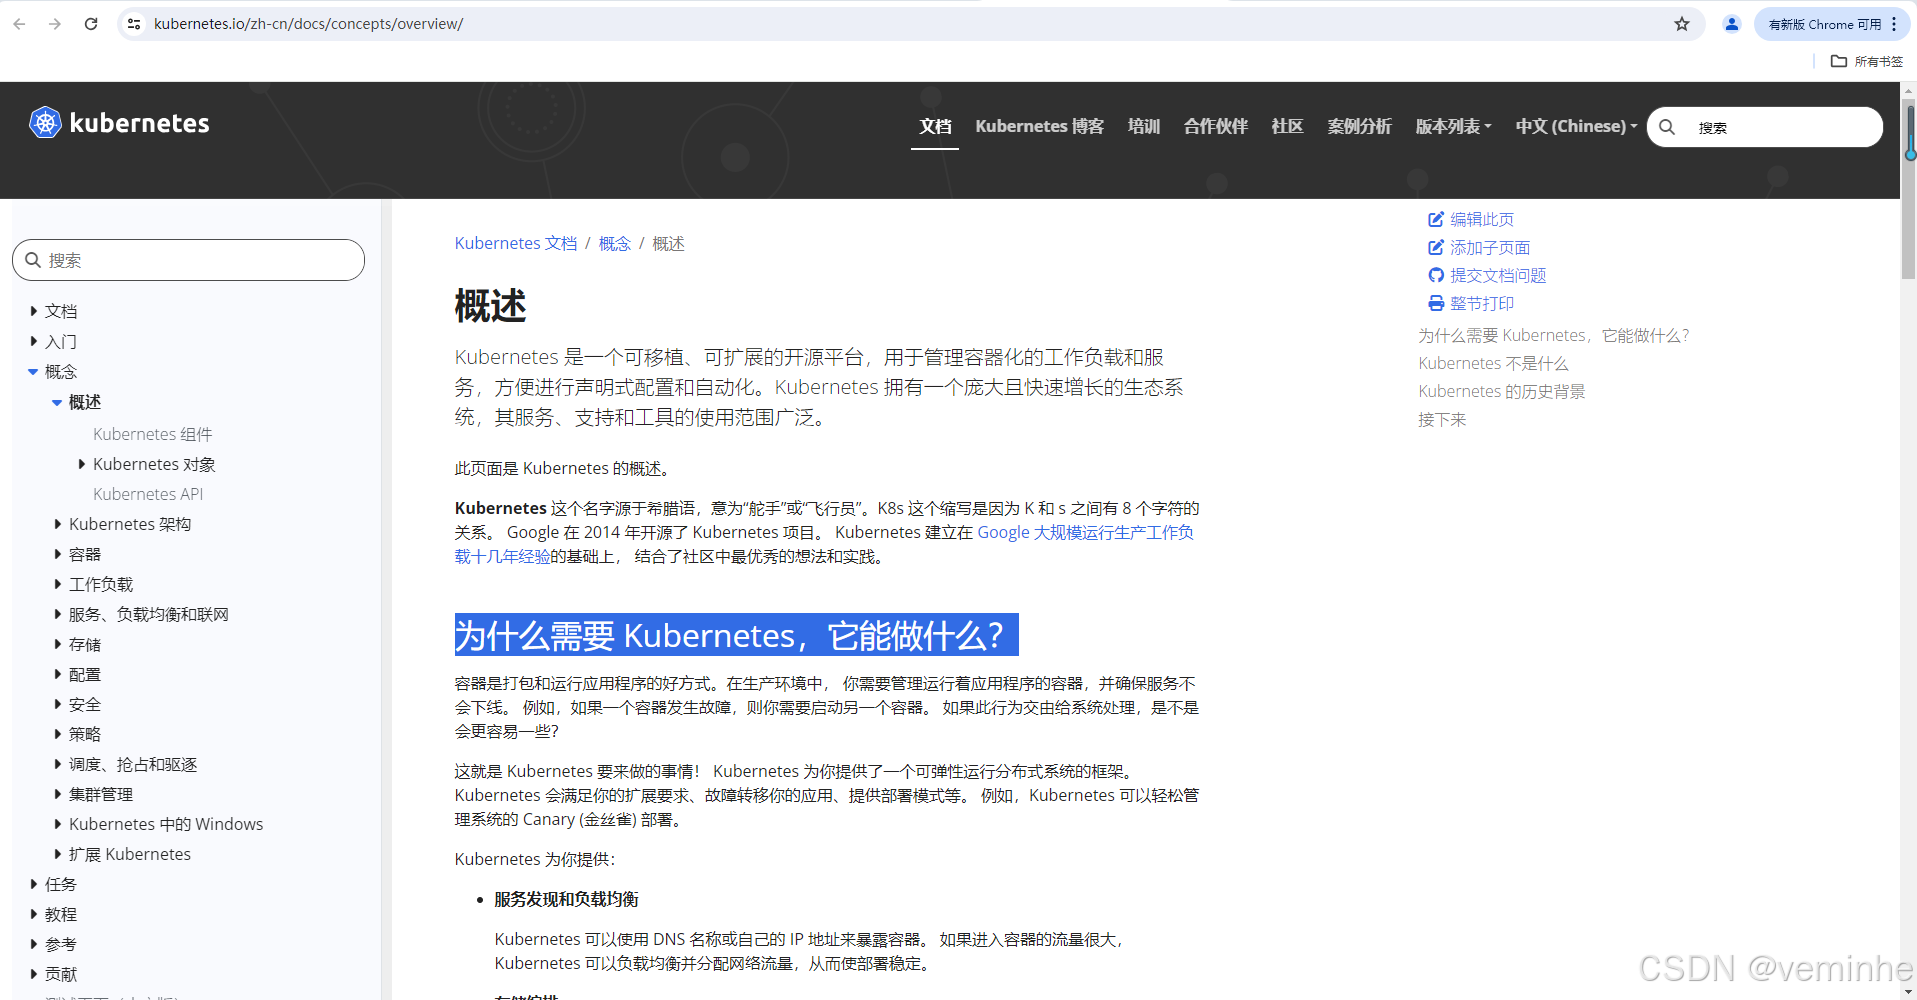Screen dimensions: 1917x1000
Task: Open site information icon in address bar
Action: click(134, 24)
